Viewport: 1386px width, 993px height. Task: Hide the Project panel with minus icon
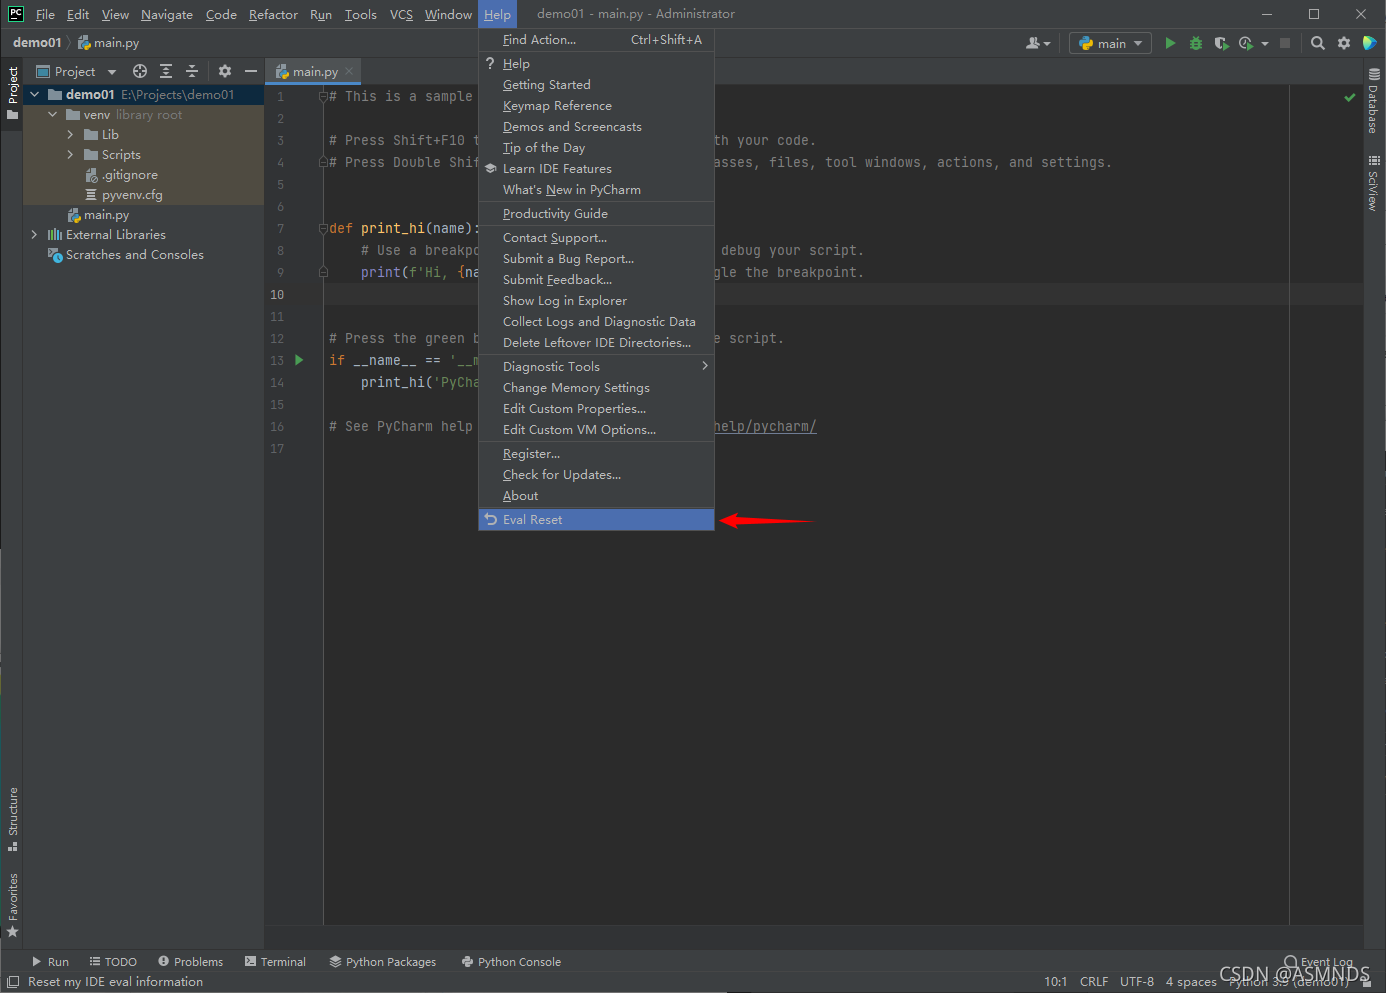coord(251,71)
